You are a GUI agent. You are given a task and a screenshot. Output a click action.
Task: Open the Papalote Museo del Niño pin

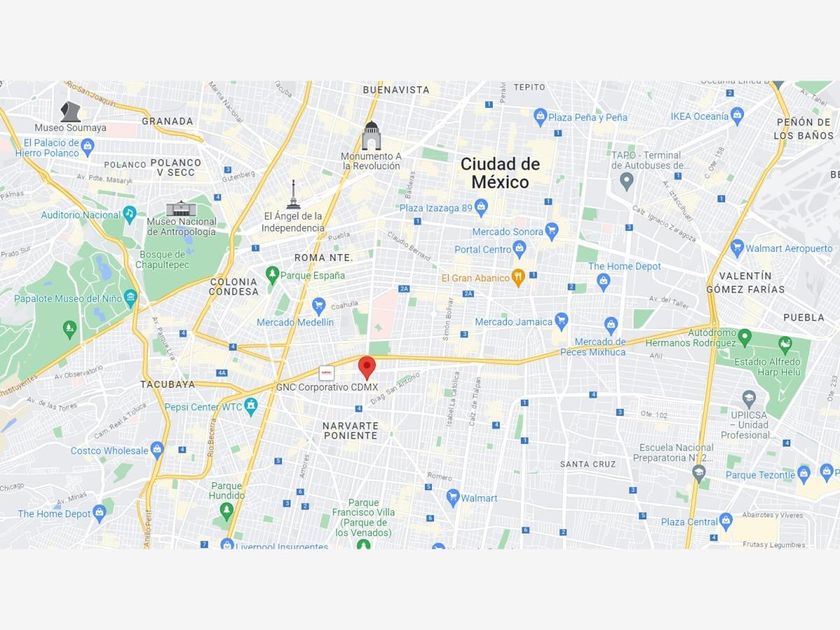pyautogui.click(x=130, y=298)
